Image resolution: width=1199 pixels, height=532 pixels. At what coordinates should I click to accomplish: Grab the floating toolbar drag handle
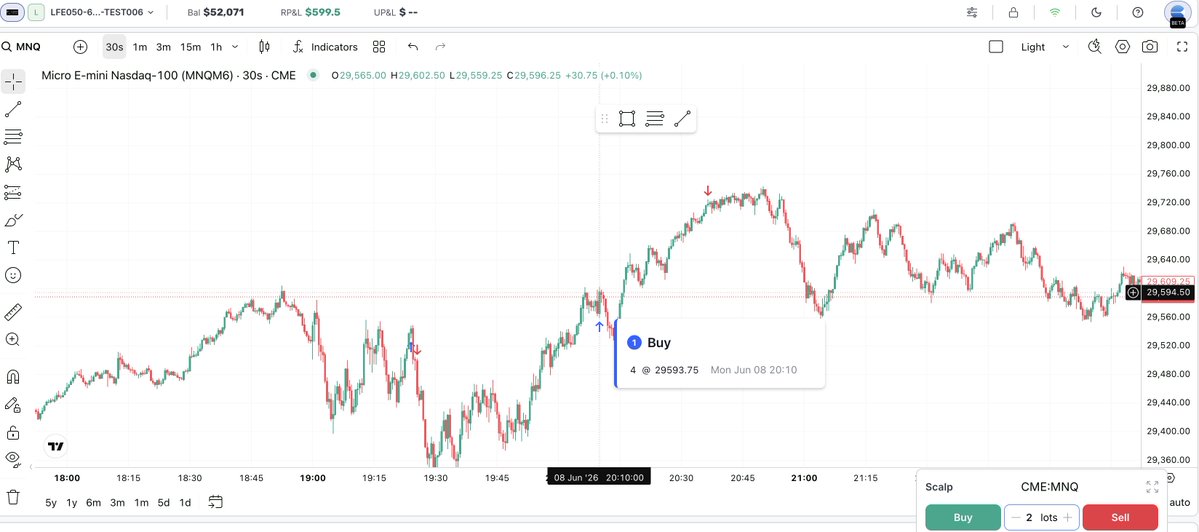pos(605,118)
